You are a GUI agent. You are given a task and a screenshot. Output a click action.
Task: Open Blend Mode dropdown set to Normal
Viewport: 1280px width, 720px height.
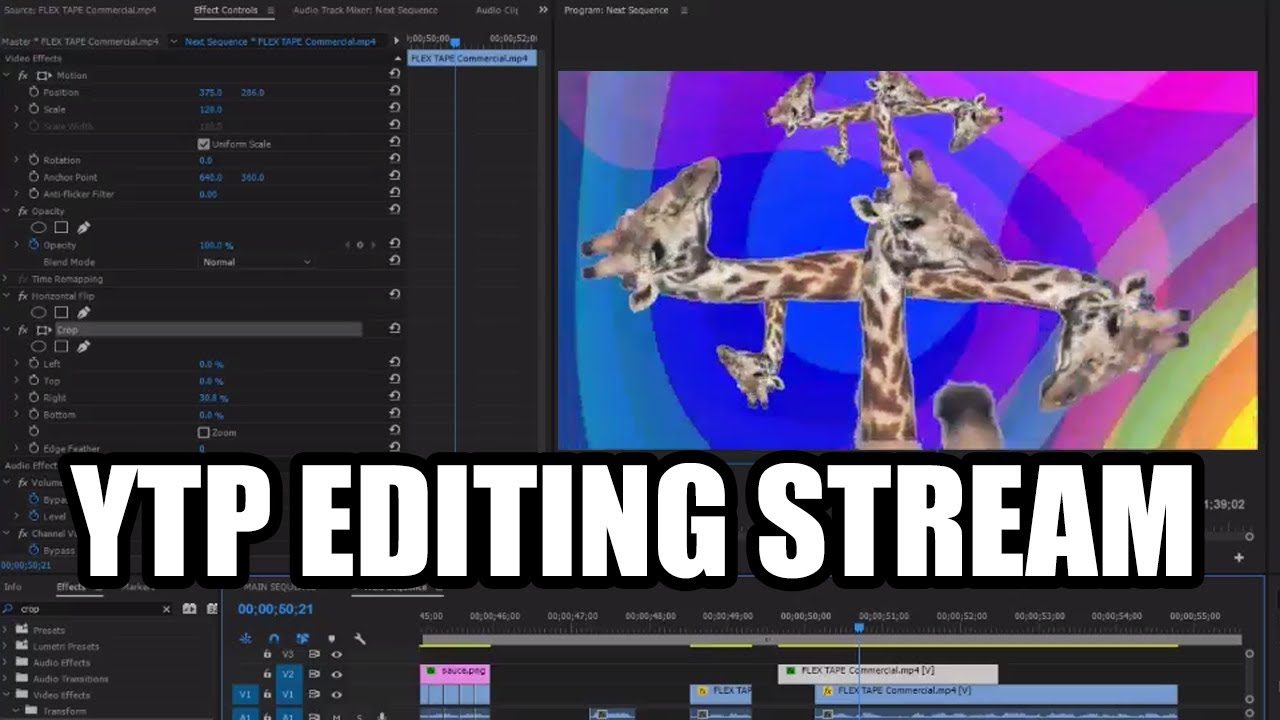point(258,262)
